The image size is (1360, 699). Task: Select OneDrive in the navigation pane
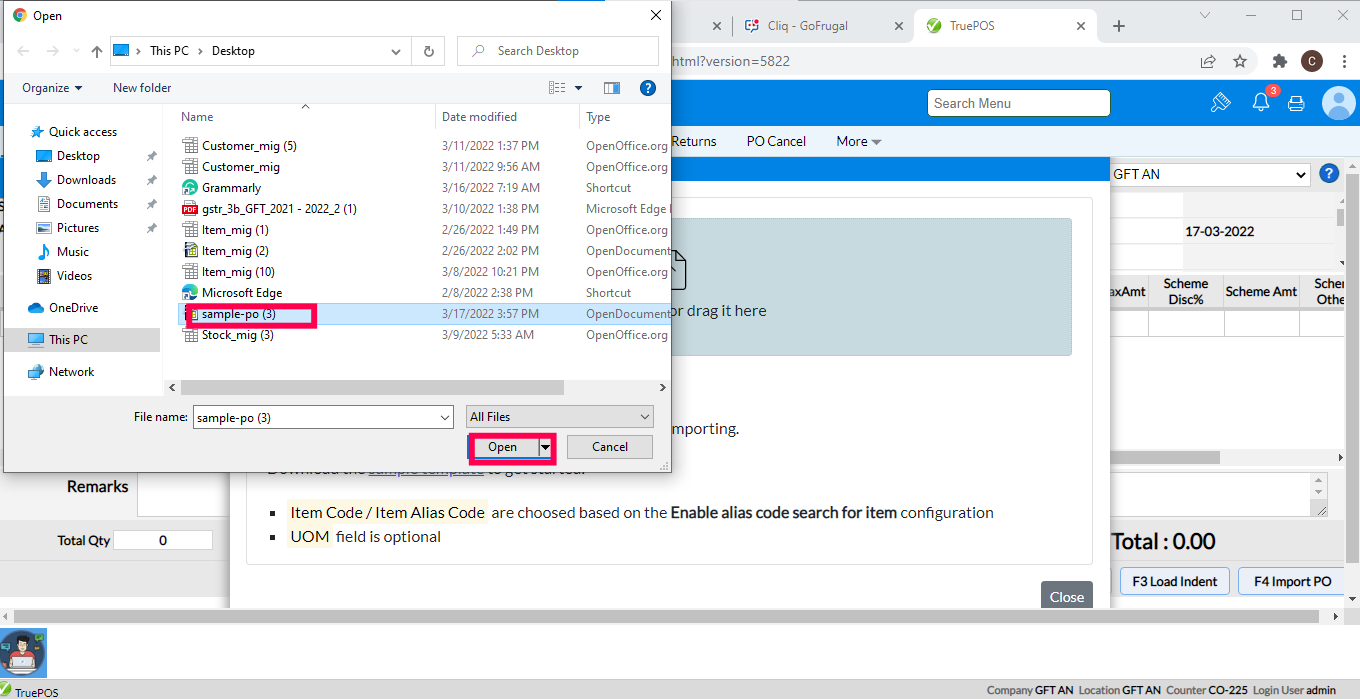click(73, 308)
